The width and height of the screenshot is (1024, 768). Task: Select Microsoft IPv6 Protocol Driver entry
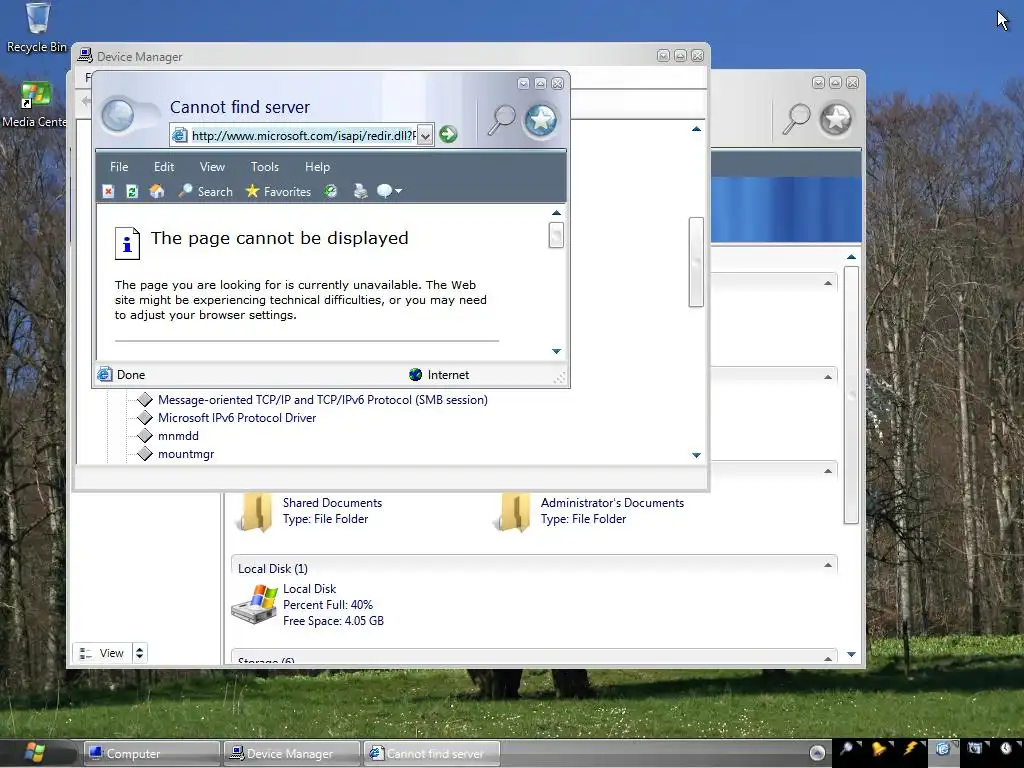click(x=237, y=418)
